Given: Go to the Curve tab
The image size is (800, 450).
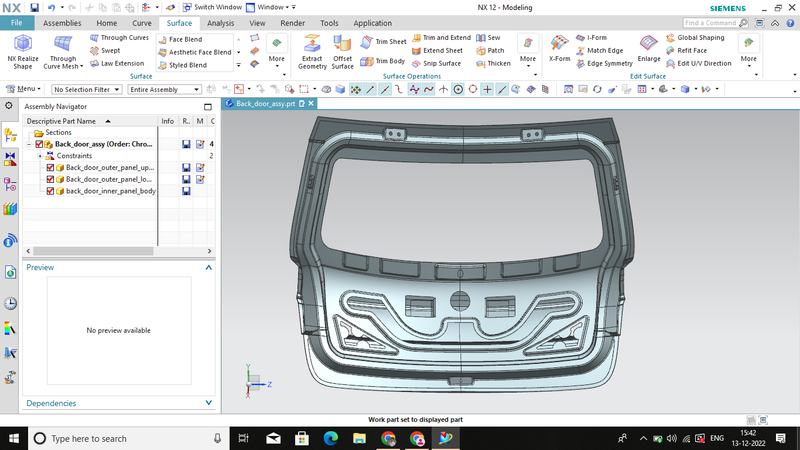Looking at the screenshot, I should 141,23.
